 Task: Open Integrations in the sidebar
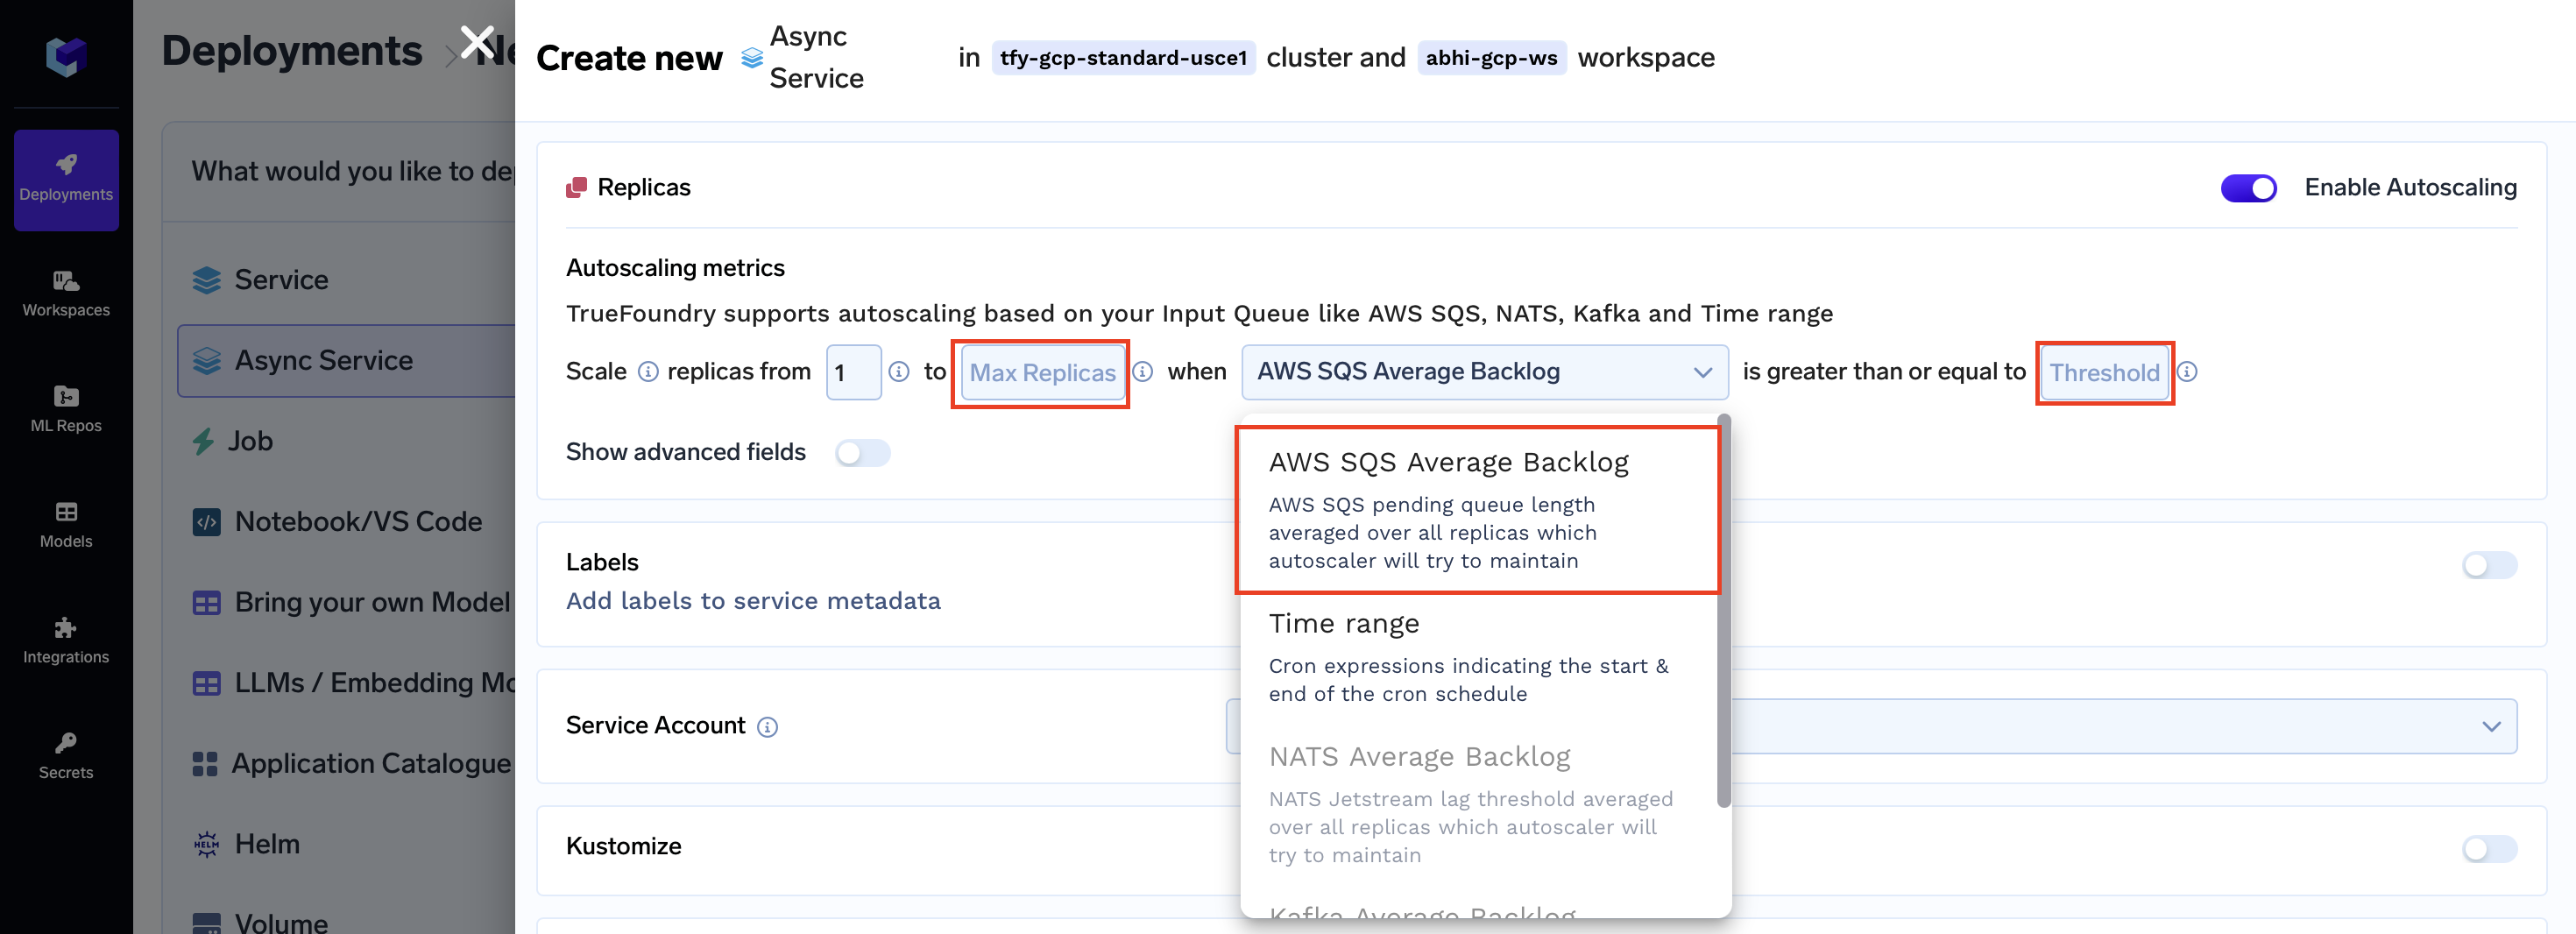pos(66,640)
